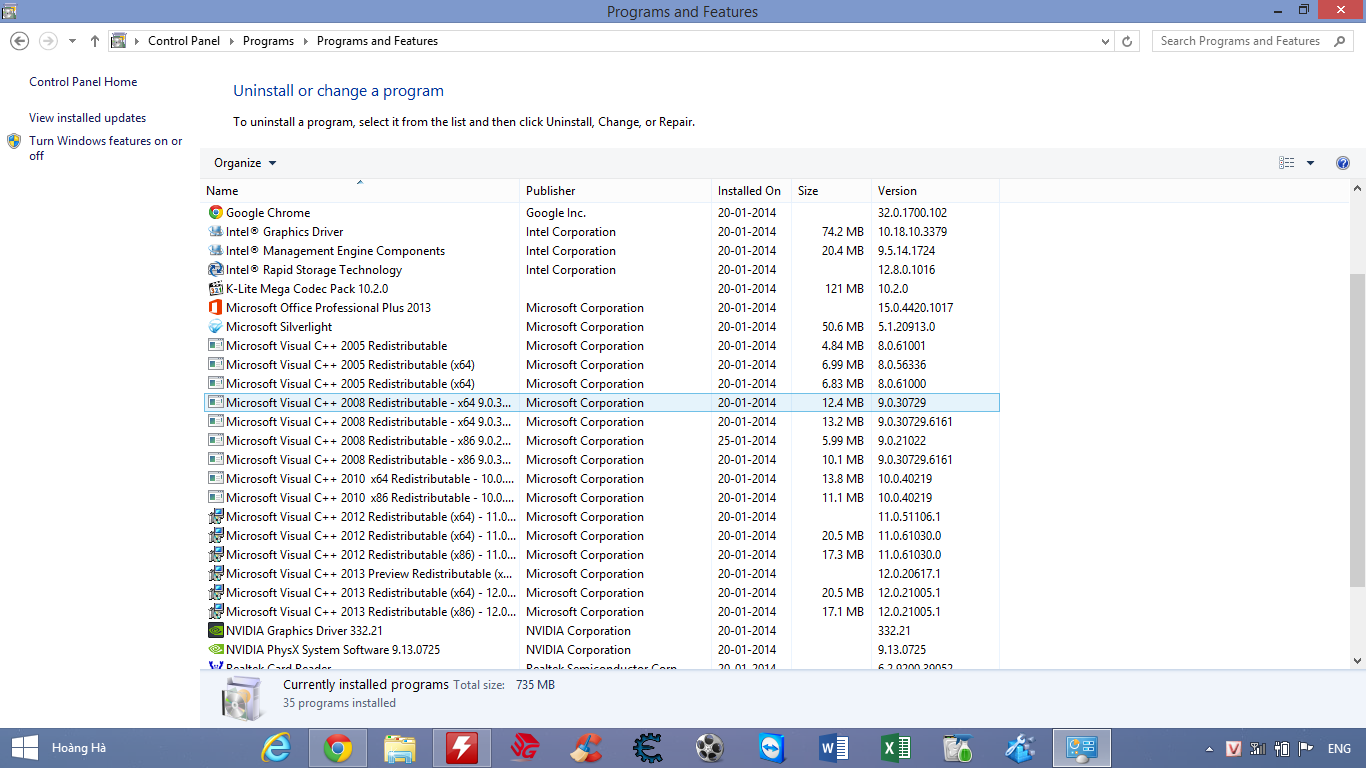1366x768 pixels.
Task: Sort the list by Size column
Action: 832,190
